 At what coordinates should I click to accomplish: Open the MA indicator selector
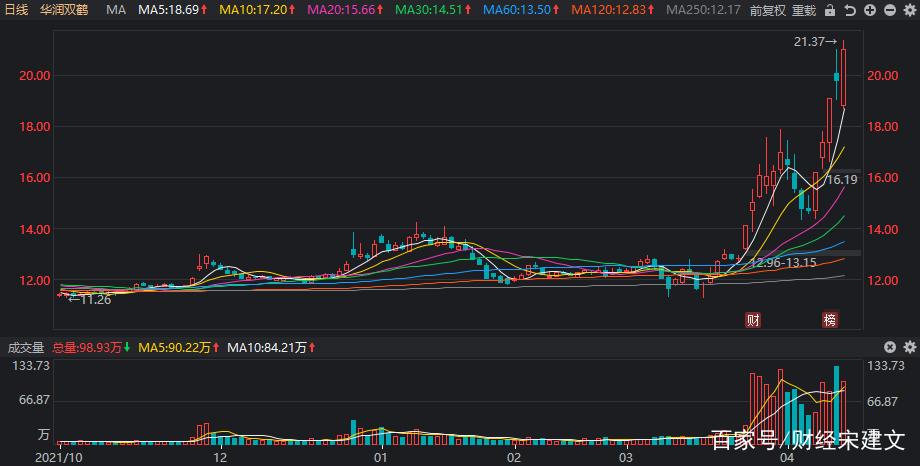(x=116, y=10)
